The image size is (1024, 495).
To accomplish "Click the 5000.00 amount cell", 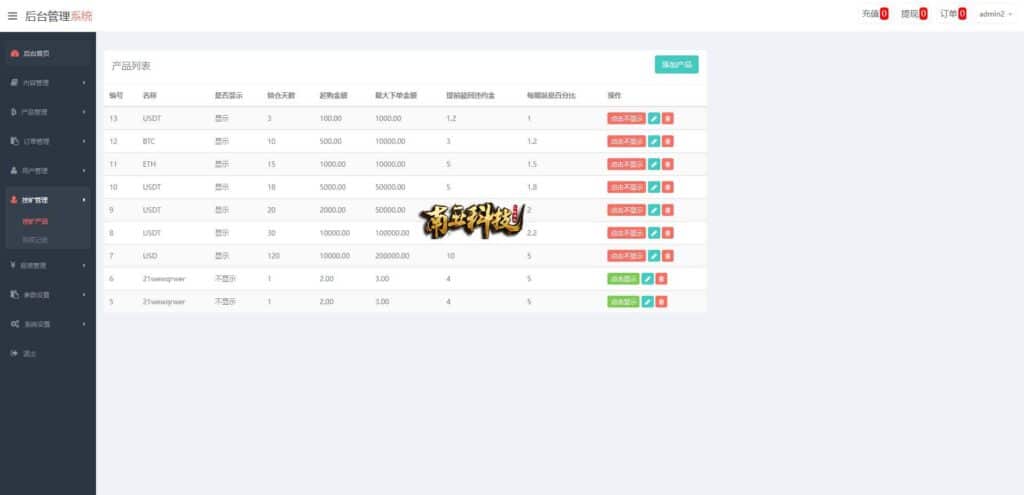I will click(332, 187).
